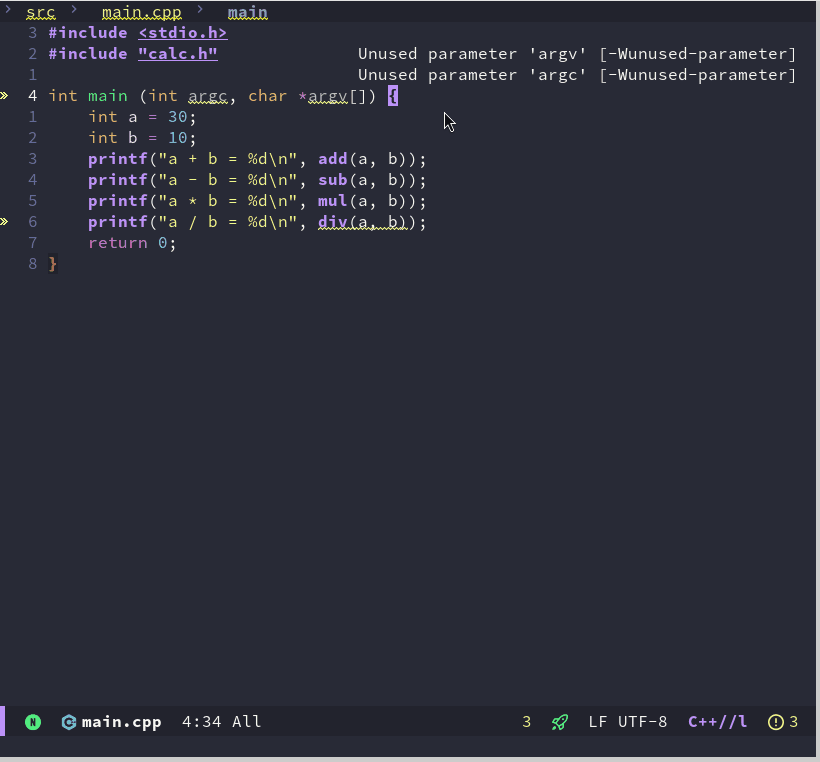Open the "calc.h" include link

click(x=177, y=54)
